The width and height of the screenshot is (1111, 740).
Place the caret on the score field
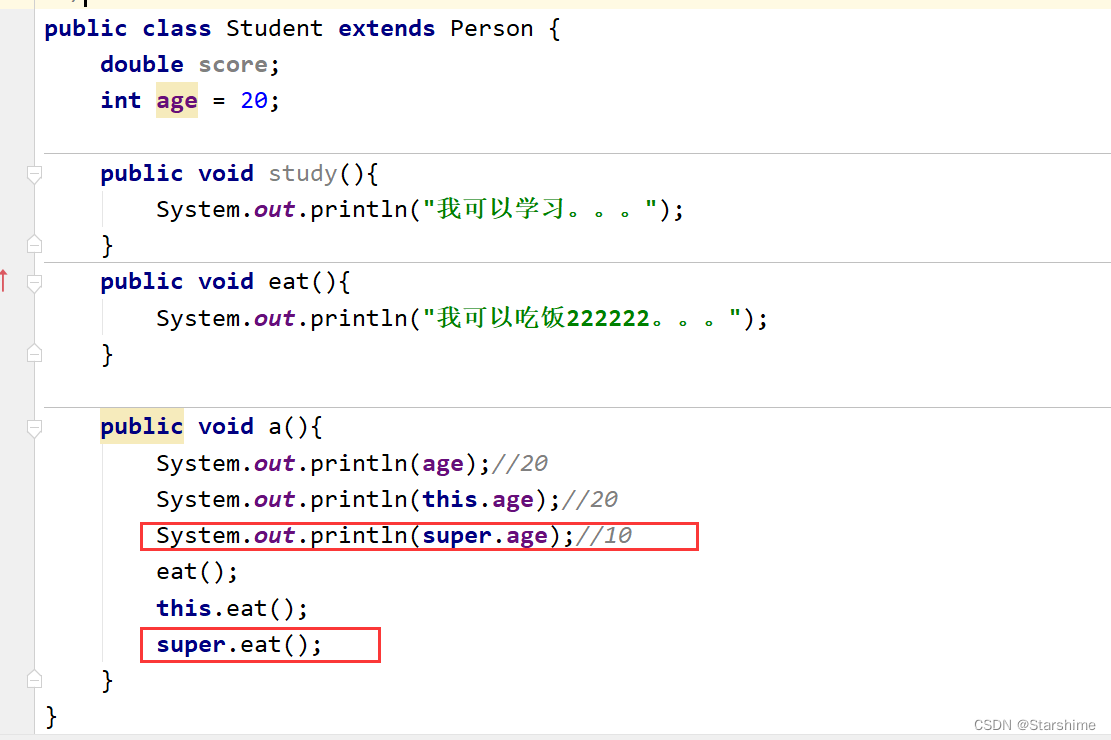click(233, 64)
